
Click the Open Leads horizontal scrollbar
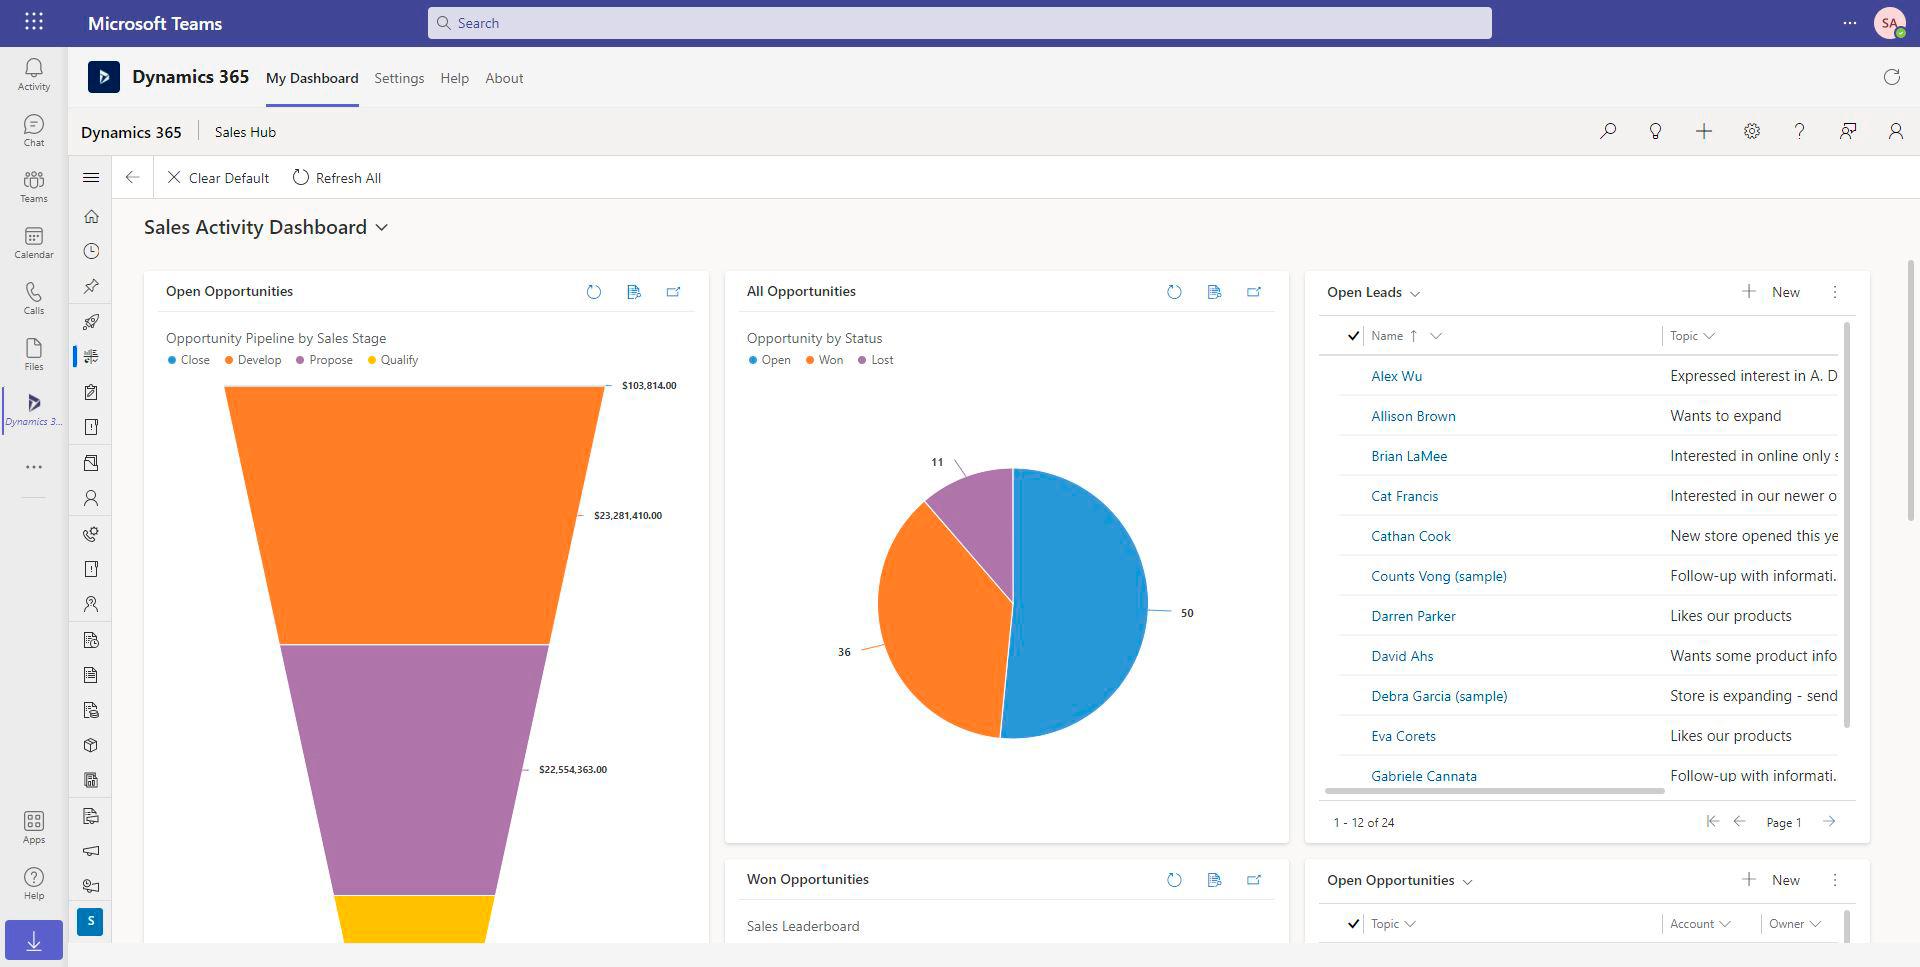click(1494, 791)
